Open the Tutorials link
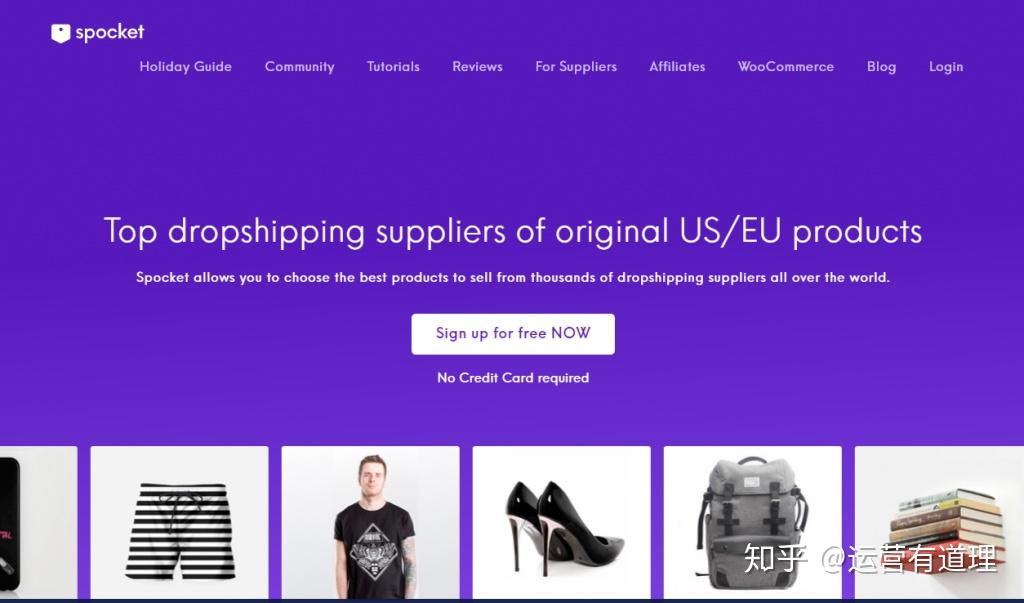The width and height of the screenshot is (1024, 603). [393, 67]
